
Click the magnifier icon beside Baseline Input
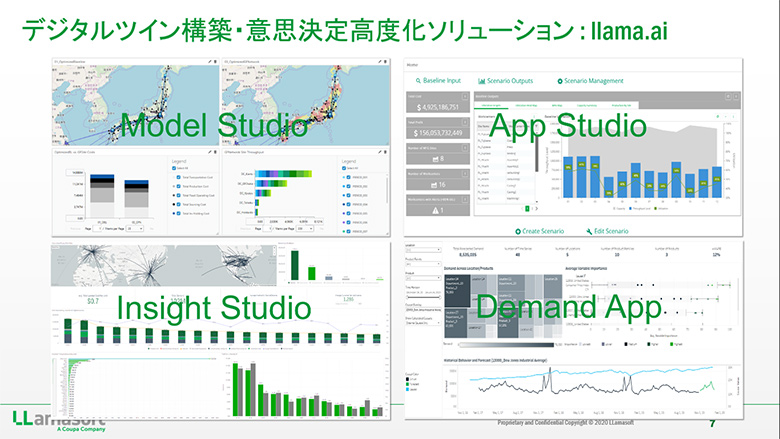(418, 81)
